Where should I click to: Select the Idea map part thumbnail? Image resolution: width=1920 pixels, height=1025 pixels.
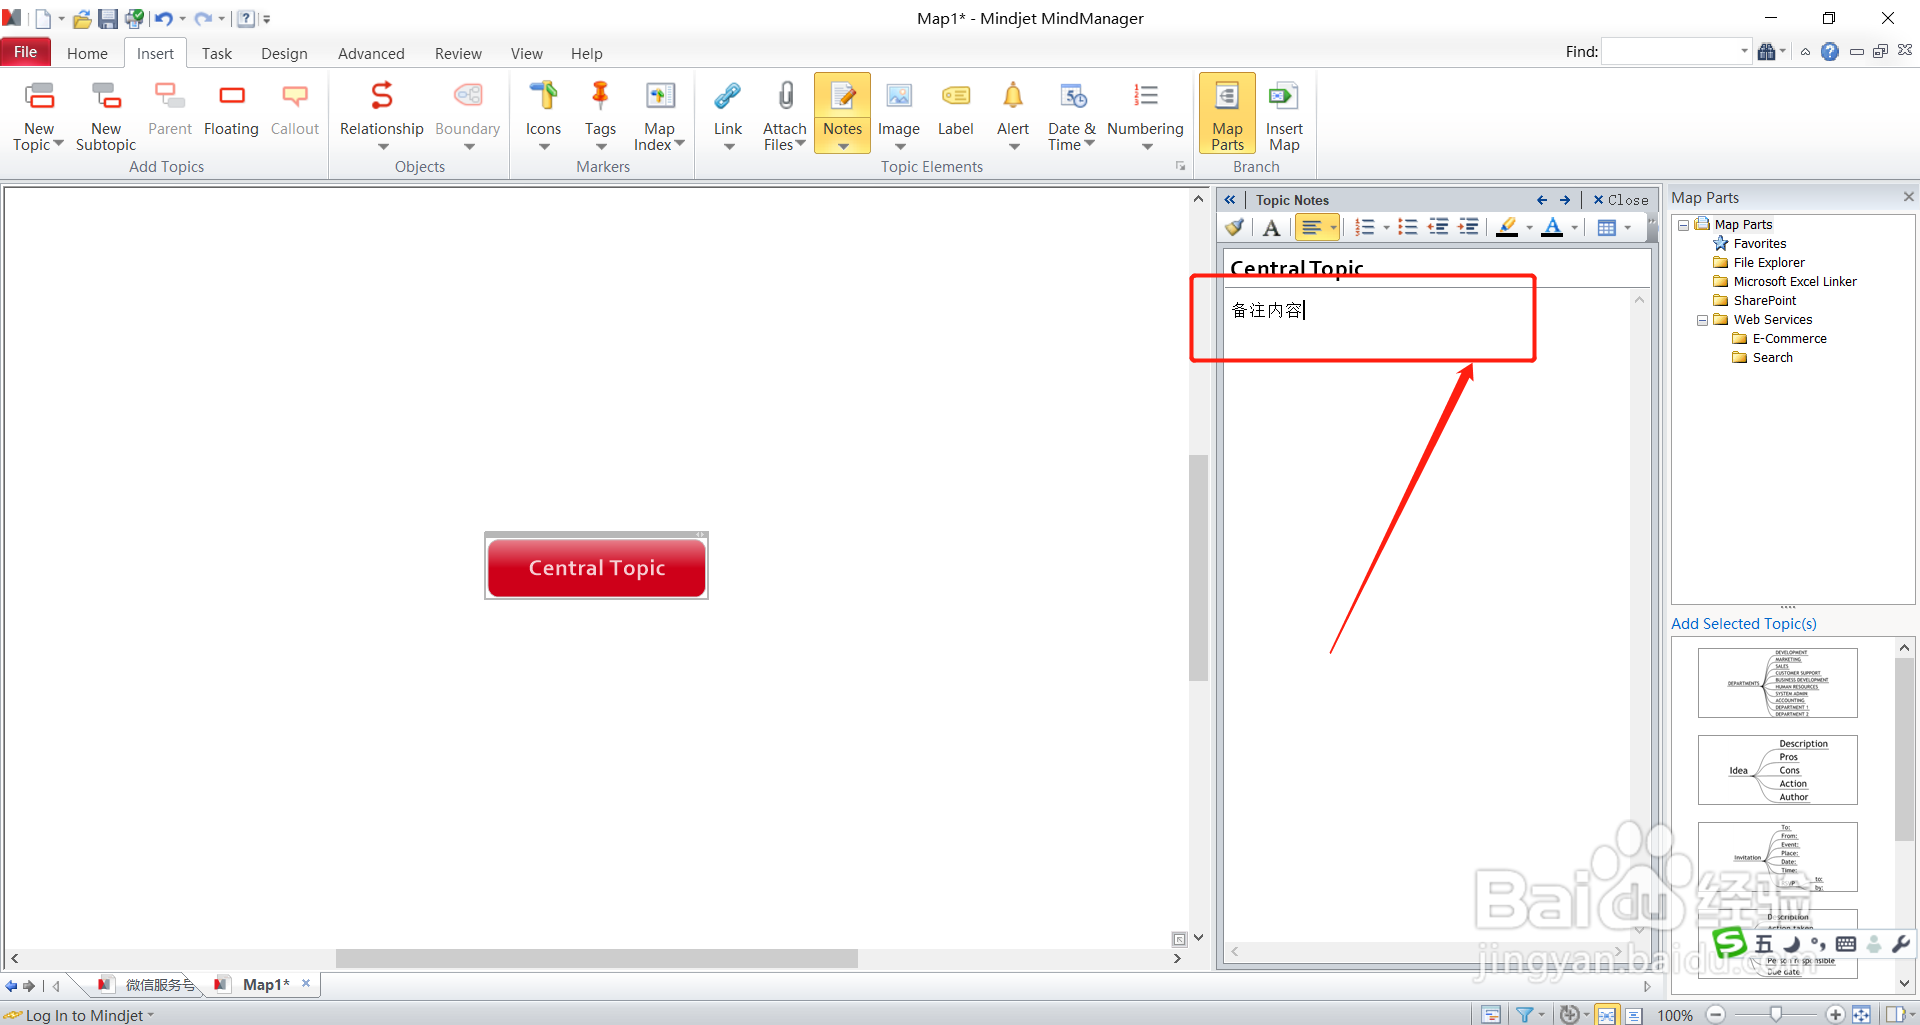point(1777,770)
